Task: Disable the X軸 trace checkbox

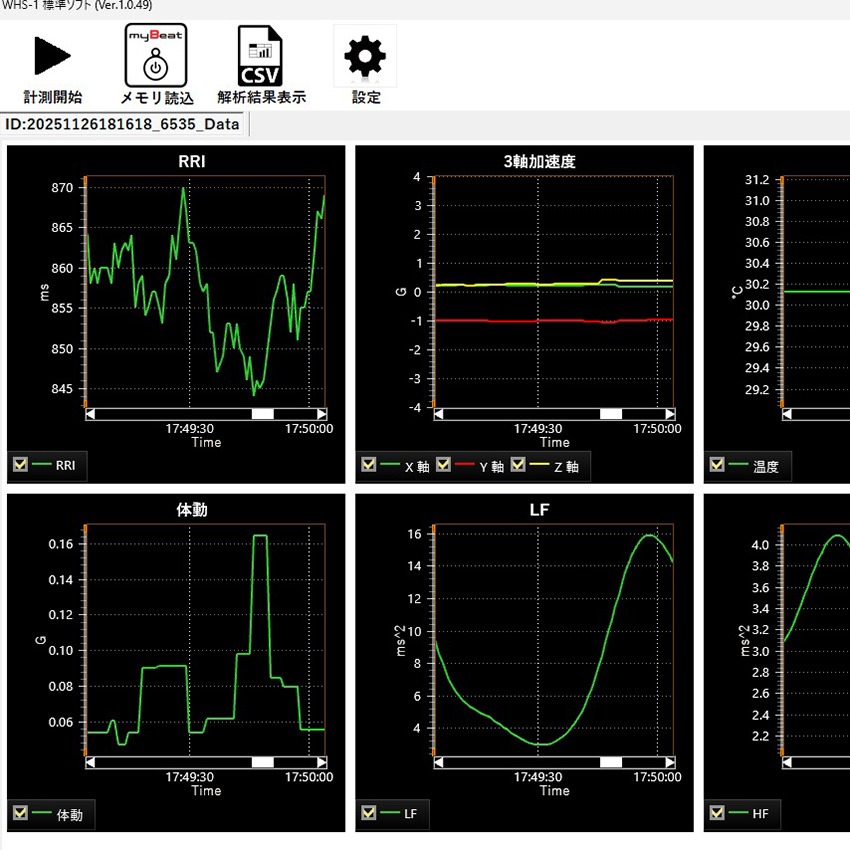Action: (369, 464)
